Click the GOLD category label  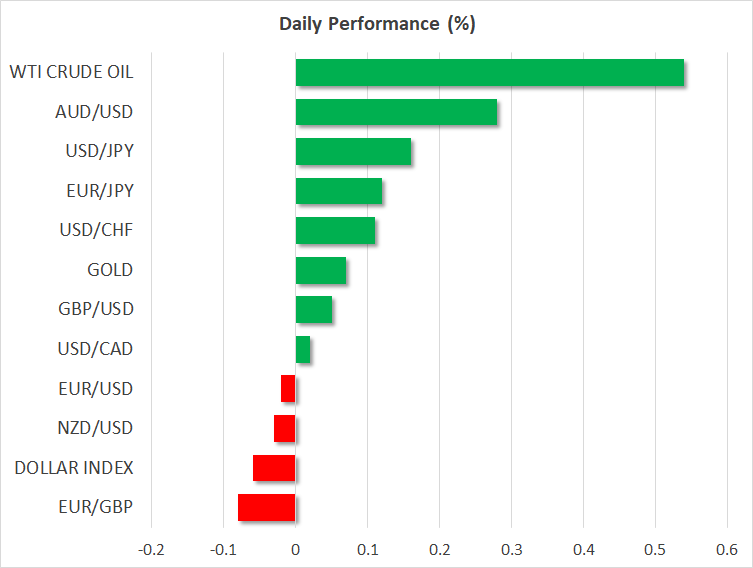(x=110, y=270)
